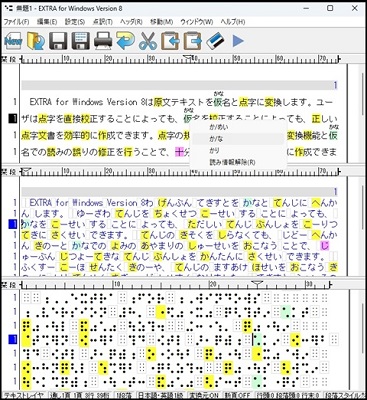Select the eraser tool icon

(x=215, y=41)
